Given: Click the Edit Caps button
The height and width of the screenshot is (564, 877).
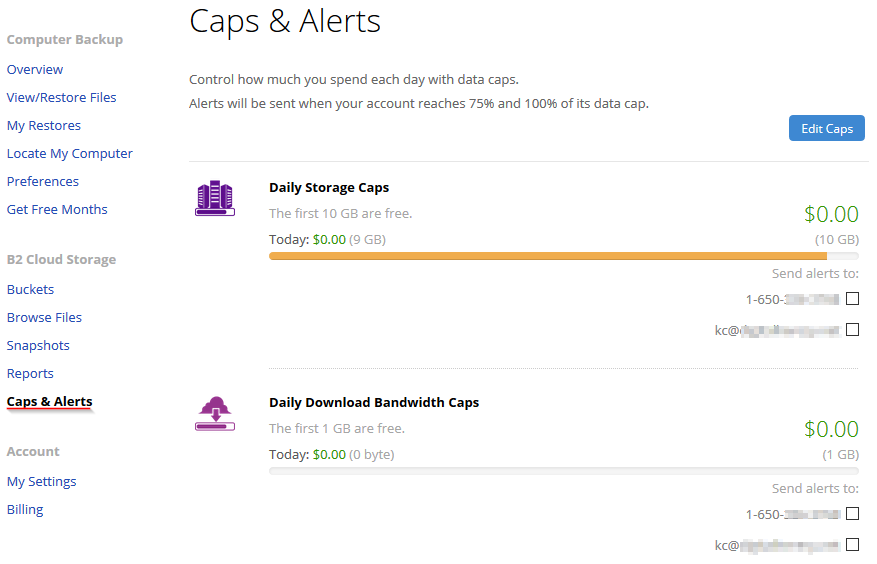Looking at the screenshot, I should click(827, 128).
